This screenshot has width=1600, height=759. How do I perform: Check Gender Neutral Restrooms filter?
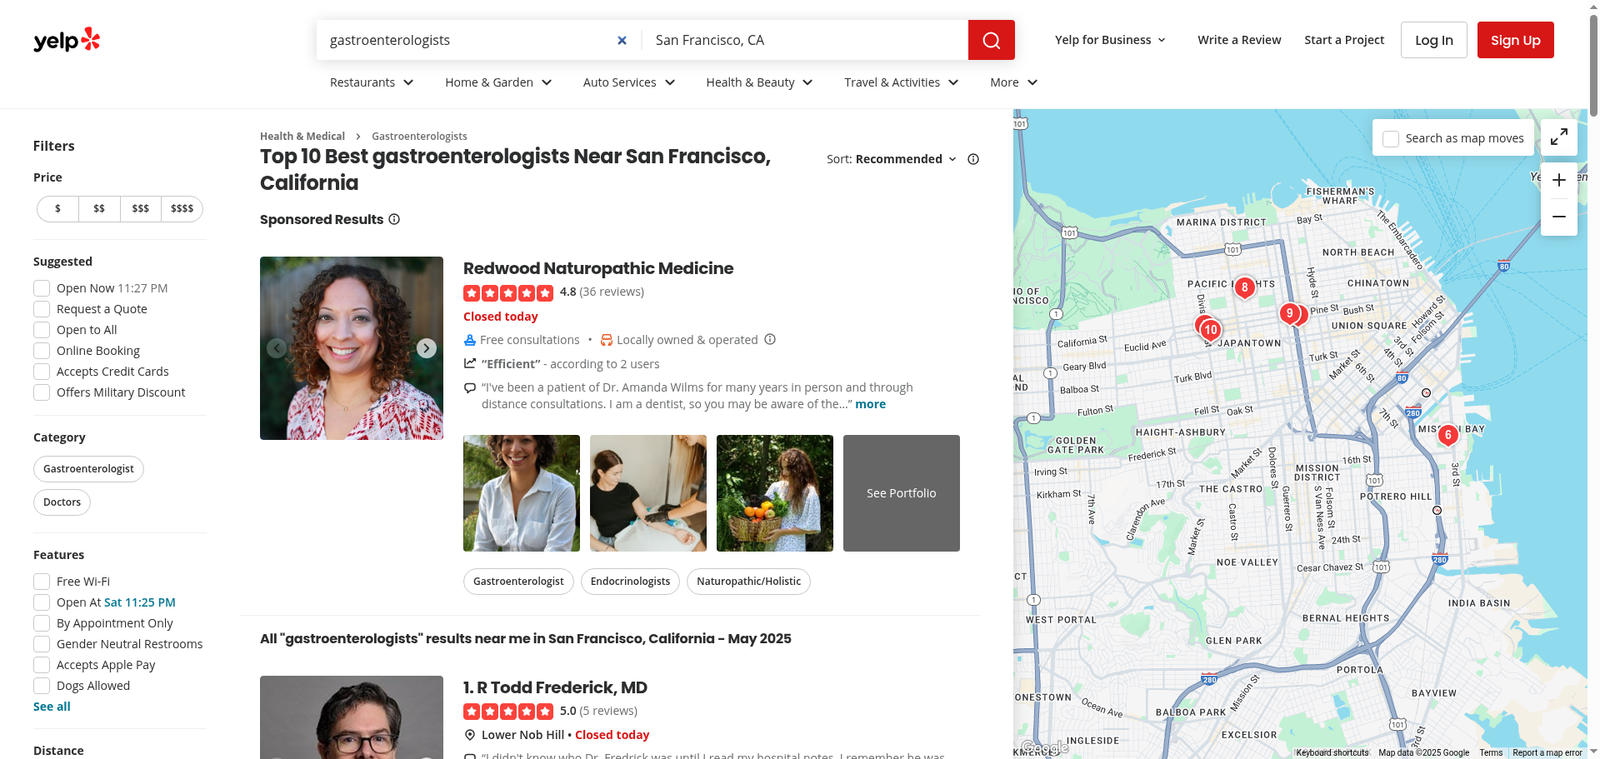42,645
